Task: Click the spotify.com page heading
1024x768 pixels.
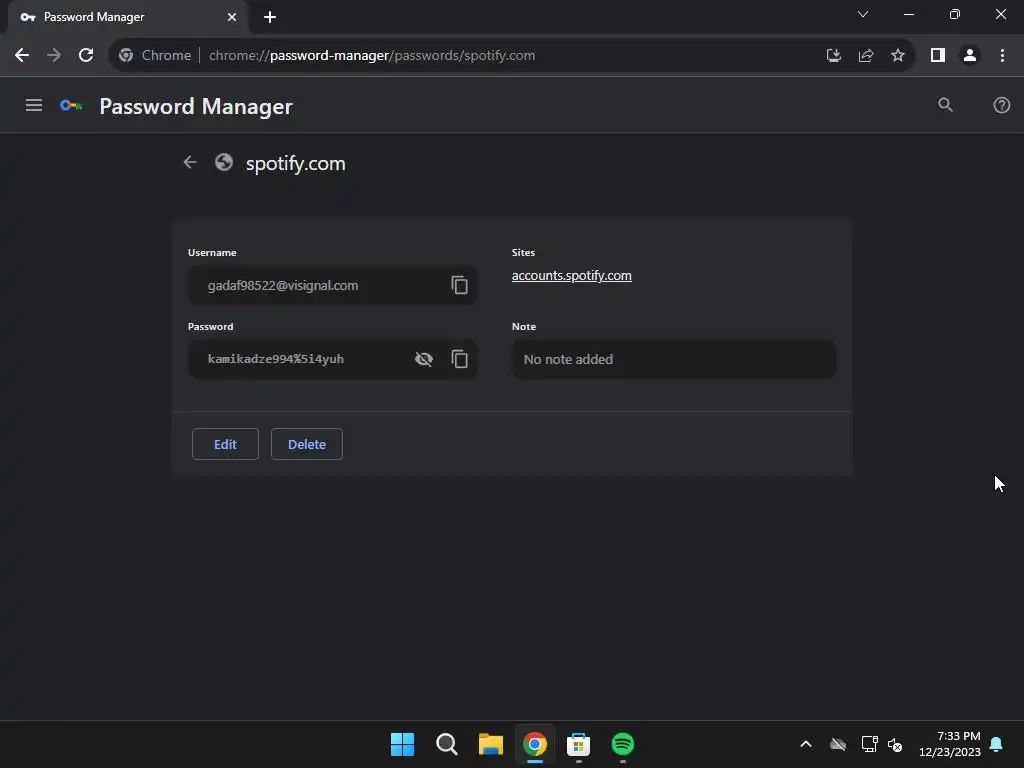Action: 295,163
